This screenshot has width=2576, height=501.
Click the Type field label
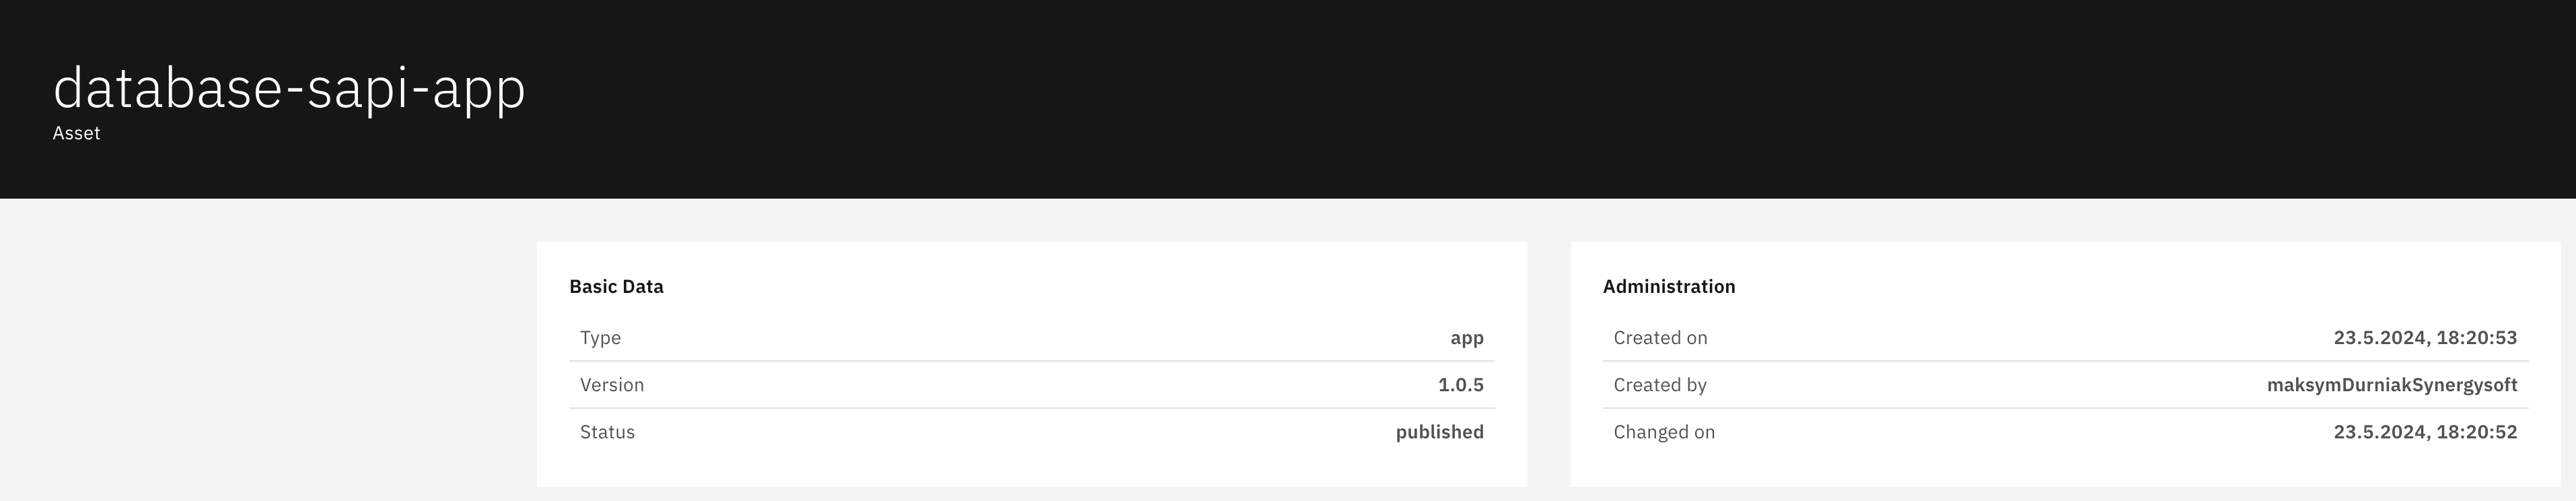pyautogui.click(x=600, y=338)
